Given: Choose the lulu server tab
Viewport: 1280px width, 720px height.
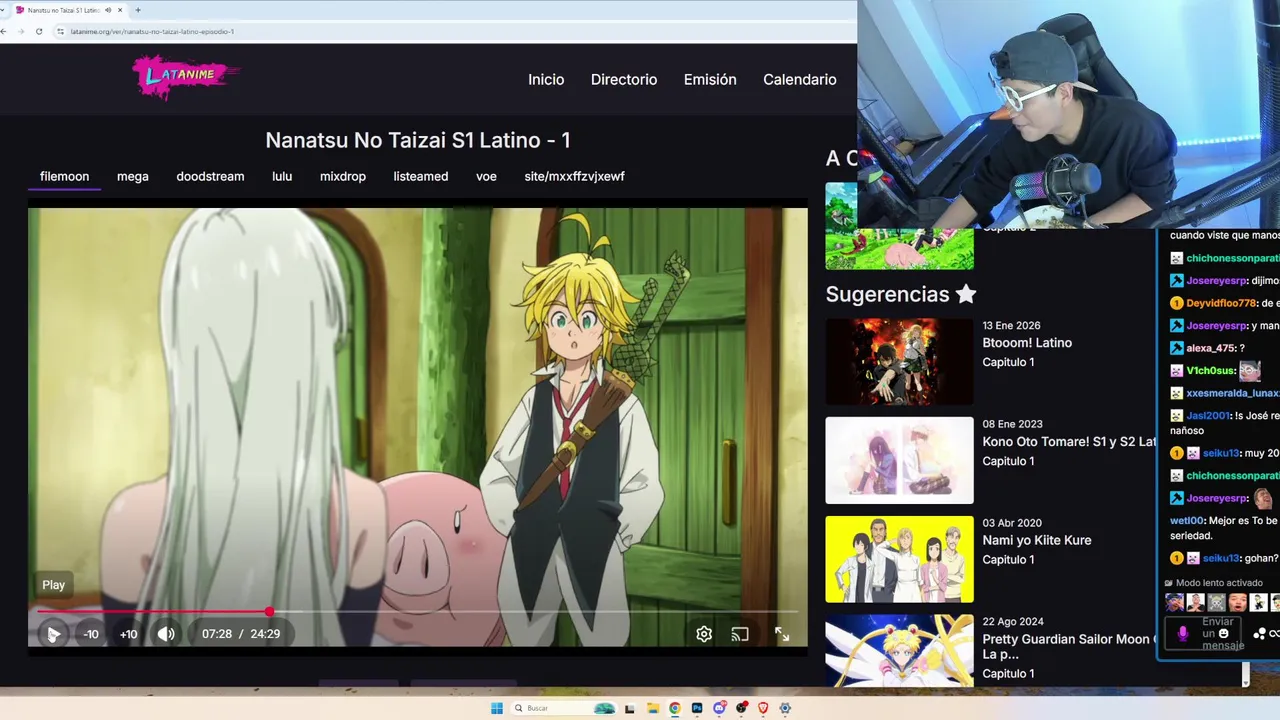Looking at the screenshot, I should (282, 176).
